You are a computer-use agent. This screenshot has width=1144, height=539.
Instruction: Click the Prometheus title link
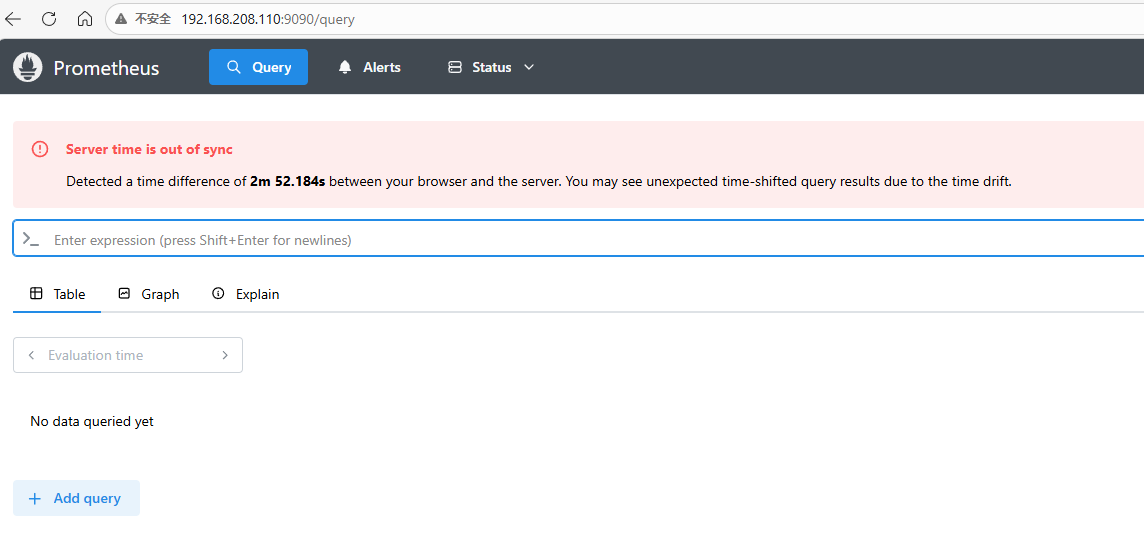[x=107, y=68]
